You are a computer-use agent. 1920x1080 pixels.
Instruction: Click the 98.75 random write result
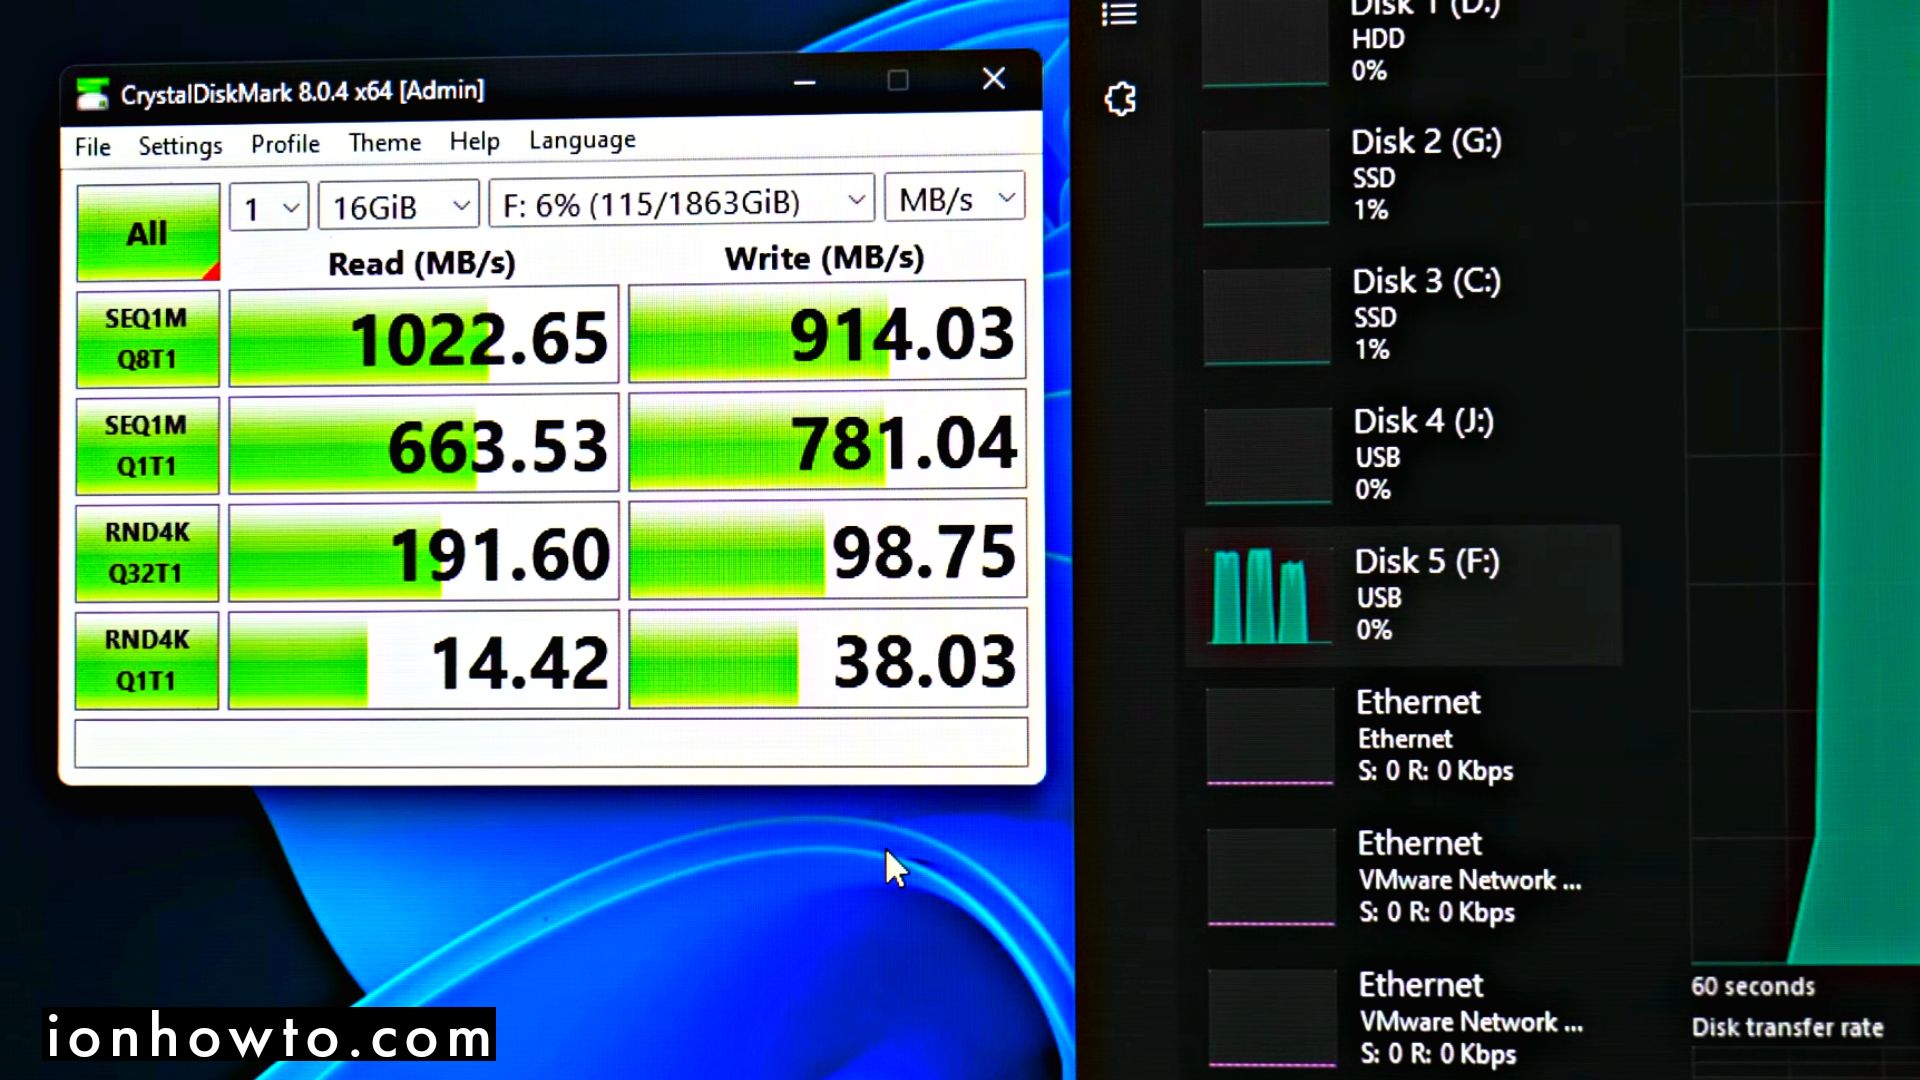[x=827, y=550]
